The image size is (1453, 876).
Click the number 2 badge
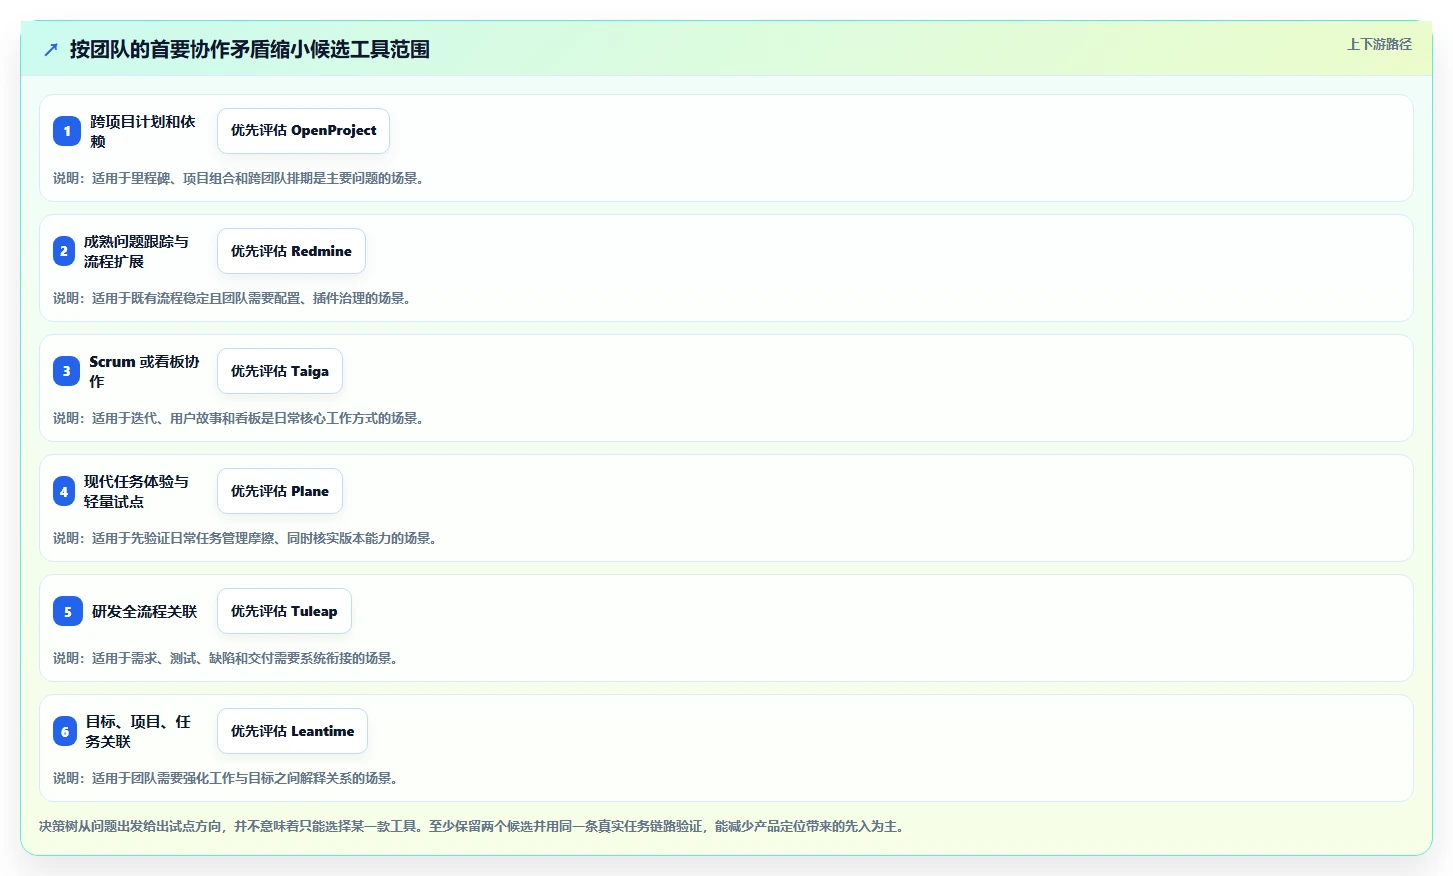pos(64,251)
